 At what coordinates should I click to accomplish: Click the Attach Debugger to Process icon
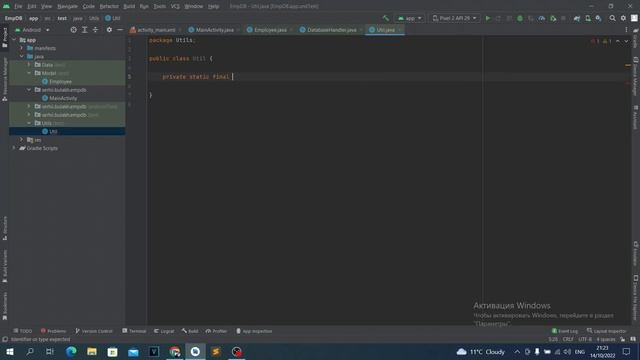[x=553, y=18]
